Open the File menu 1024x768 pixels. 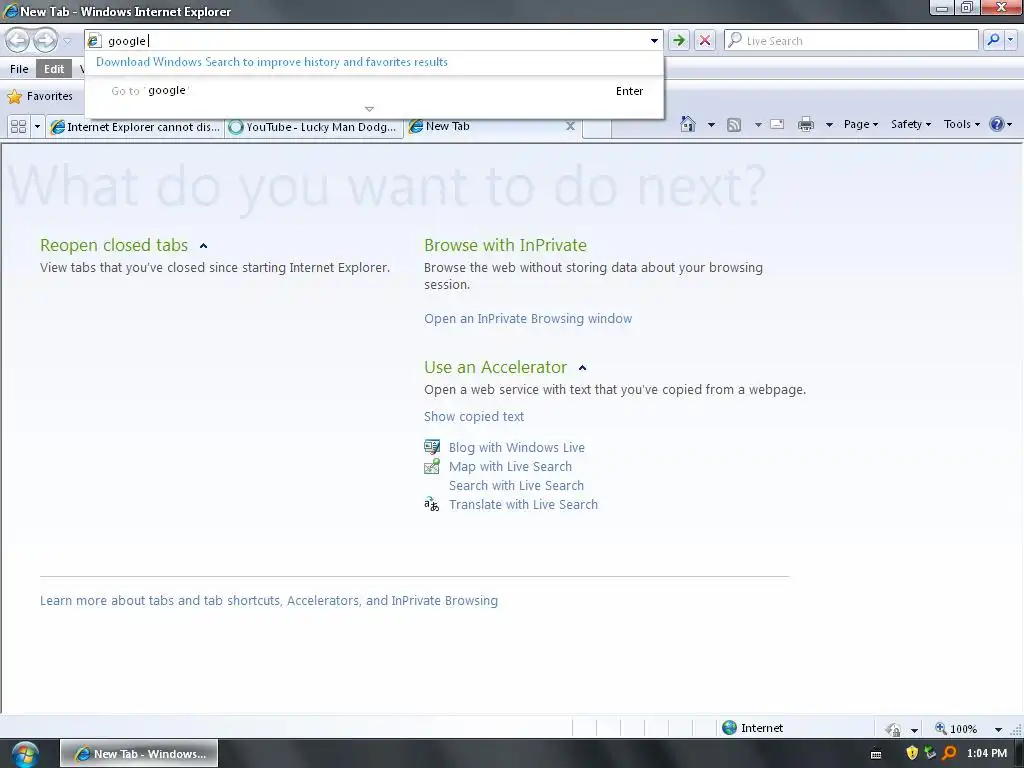pyautogui.click(x=19, y=69)
